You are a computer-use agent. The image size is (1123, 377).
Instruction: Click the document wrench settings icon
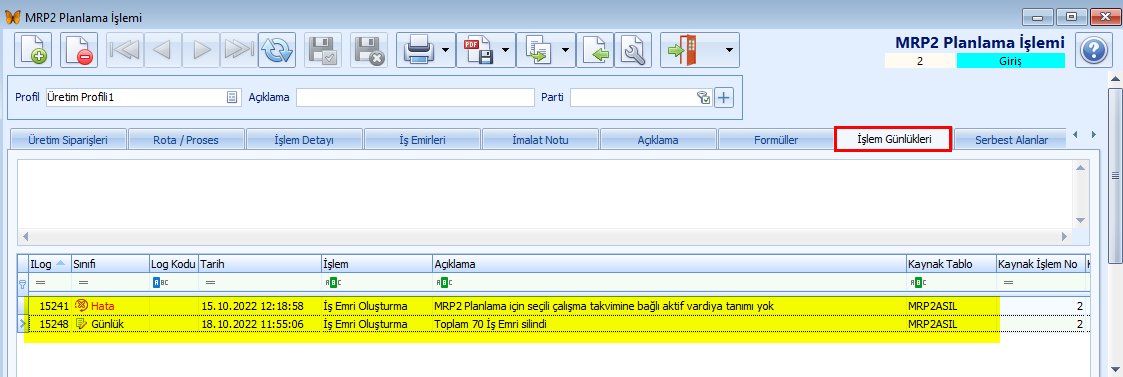pyautogui.click(x=633, y=50)
